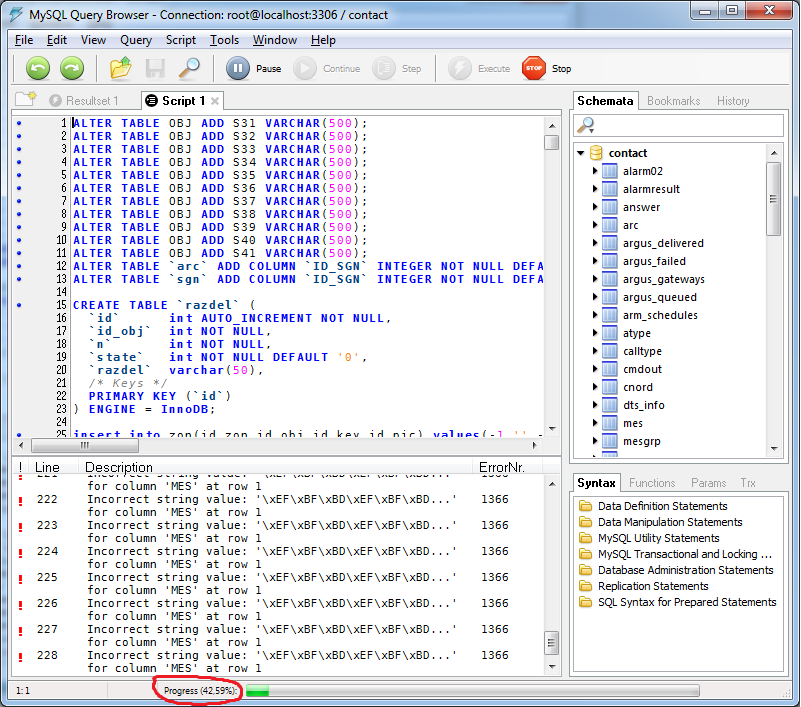Image resolution: width=801 pixels, height=707 pixels.
Task: Click the Replication Statements folder icon
Action: [585, 586]
